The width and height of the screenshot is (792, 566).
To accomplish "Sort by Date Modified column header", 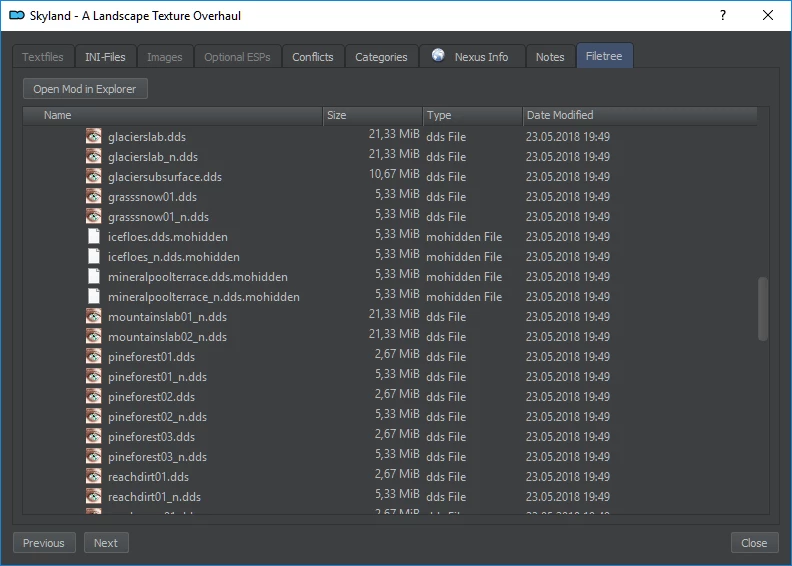I will pyautogui.click(x=640, y=115).
